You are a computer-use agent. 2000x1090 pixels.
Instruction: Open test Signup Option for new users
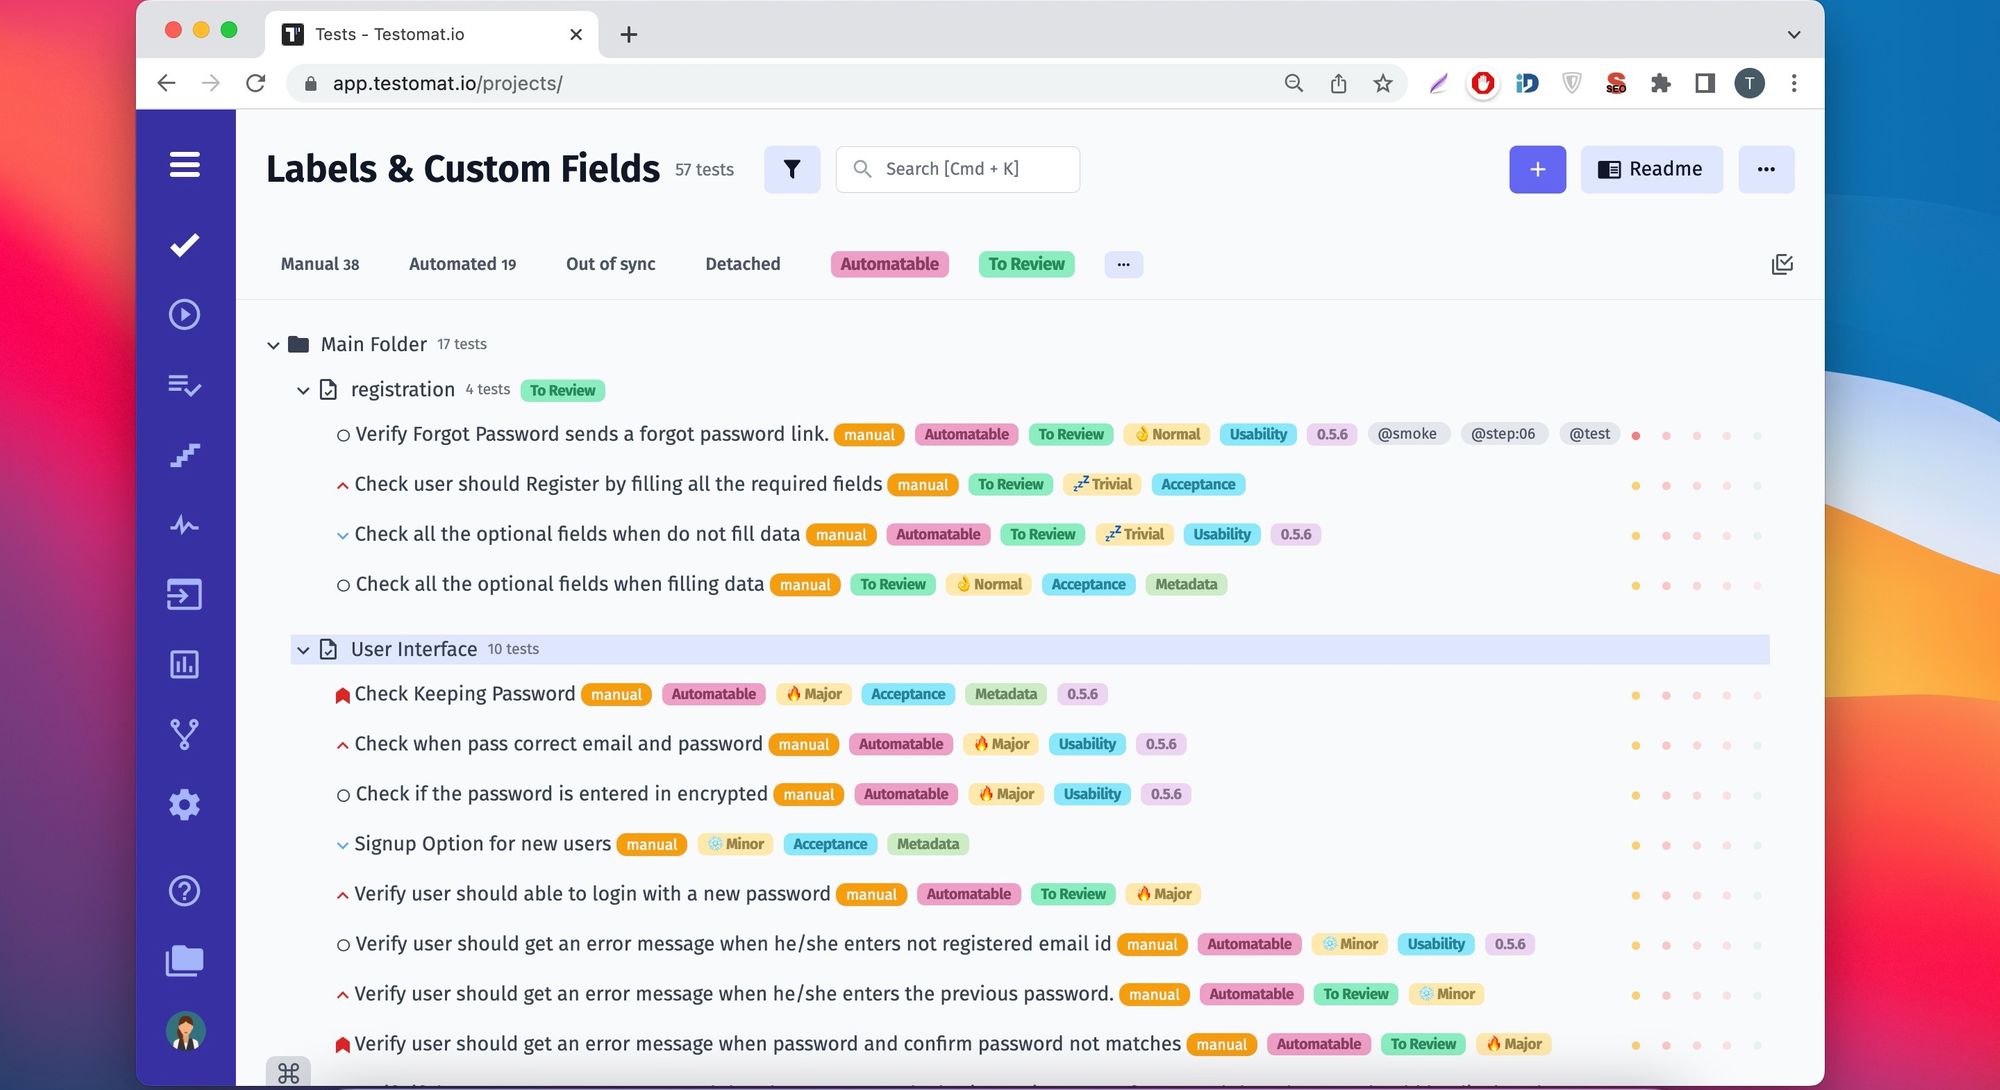(x=482, y=844)
